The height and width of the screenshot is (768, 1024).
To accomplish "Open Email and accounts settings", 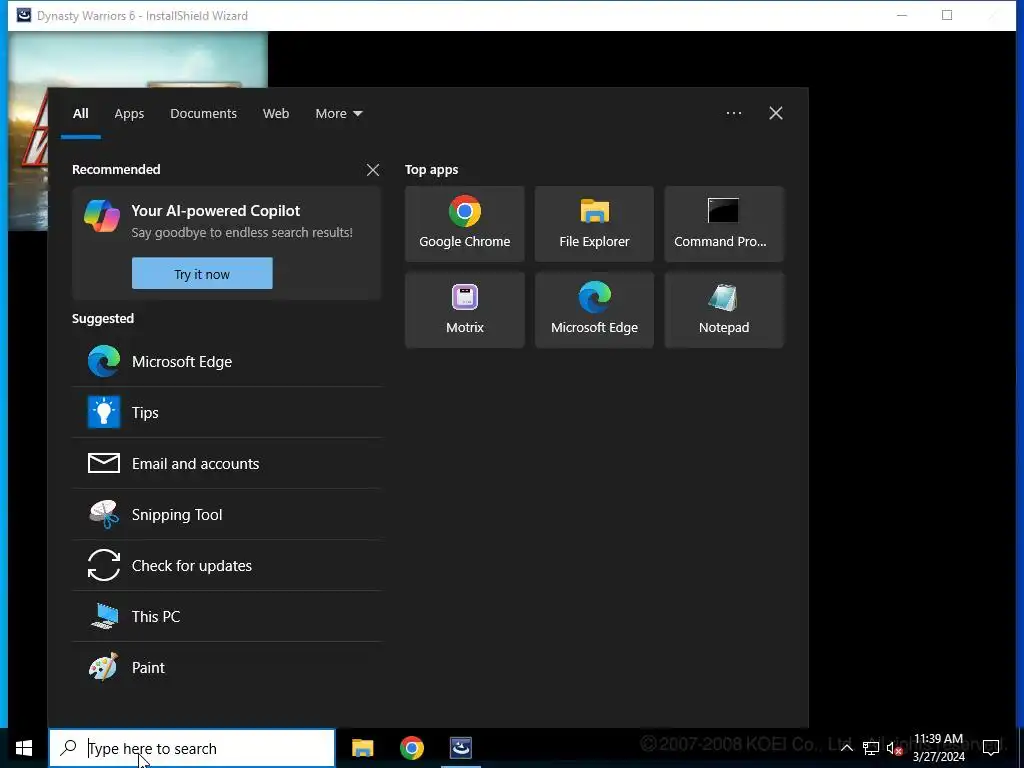I will point(227,463).
